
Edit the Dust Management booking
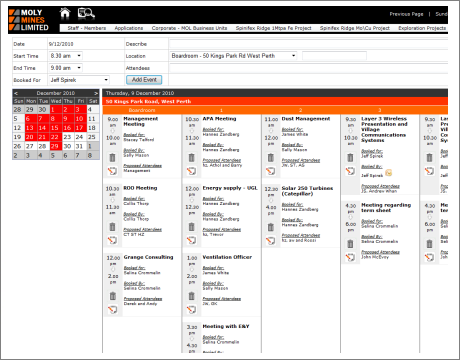[271, 171]
